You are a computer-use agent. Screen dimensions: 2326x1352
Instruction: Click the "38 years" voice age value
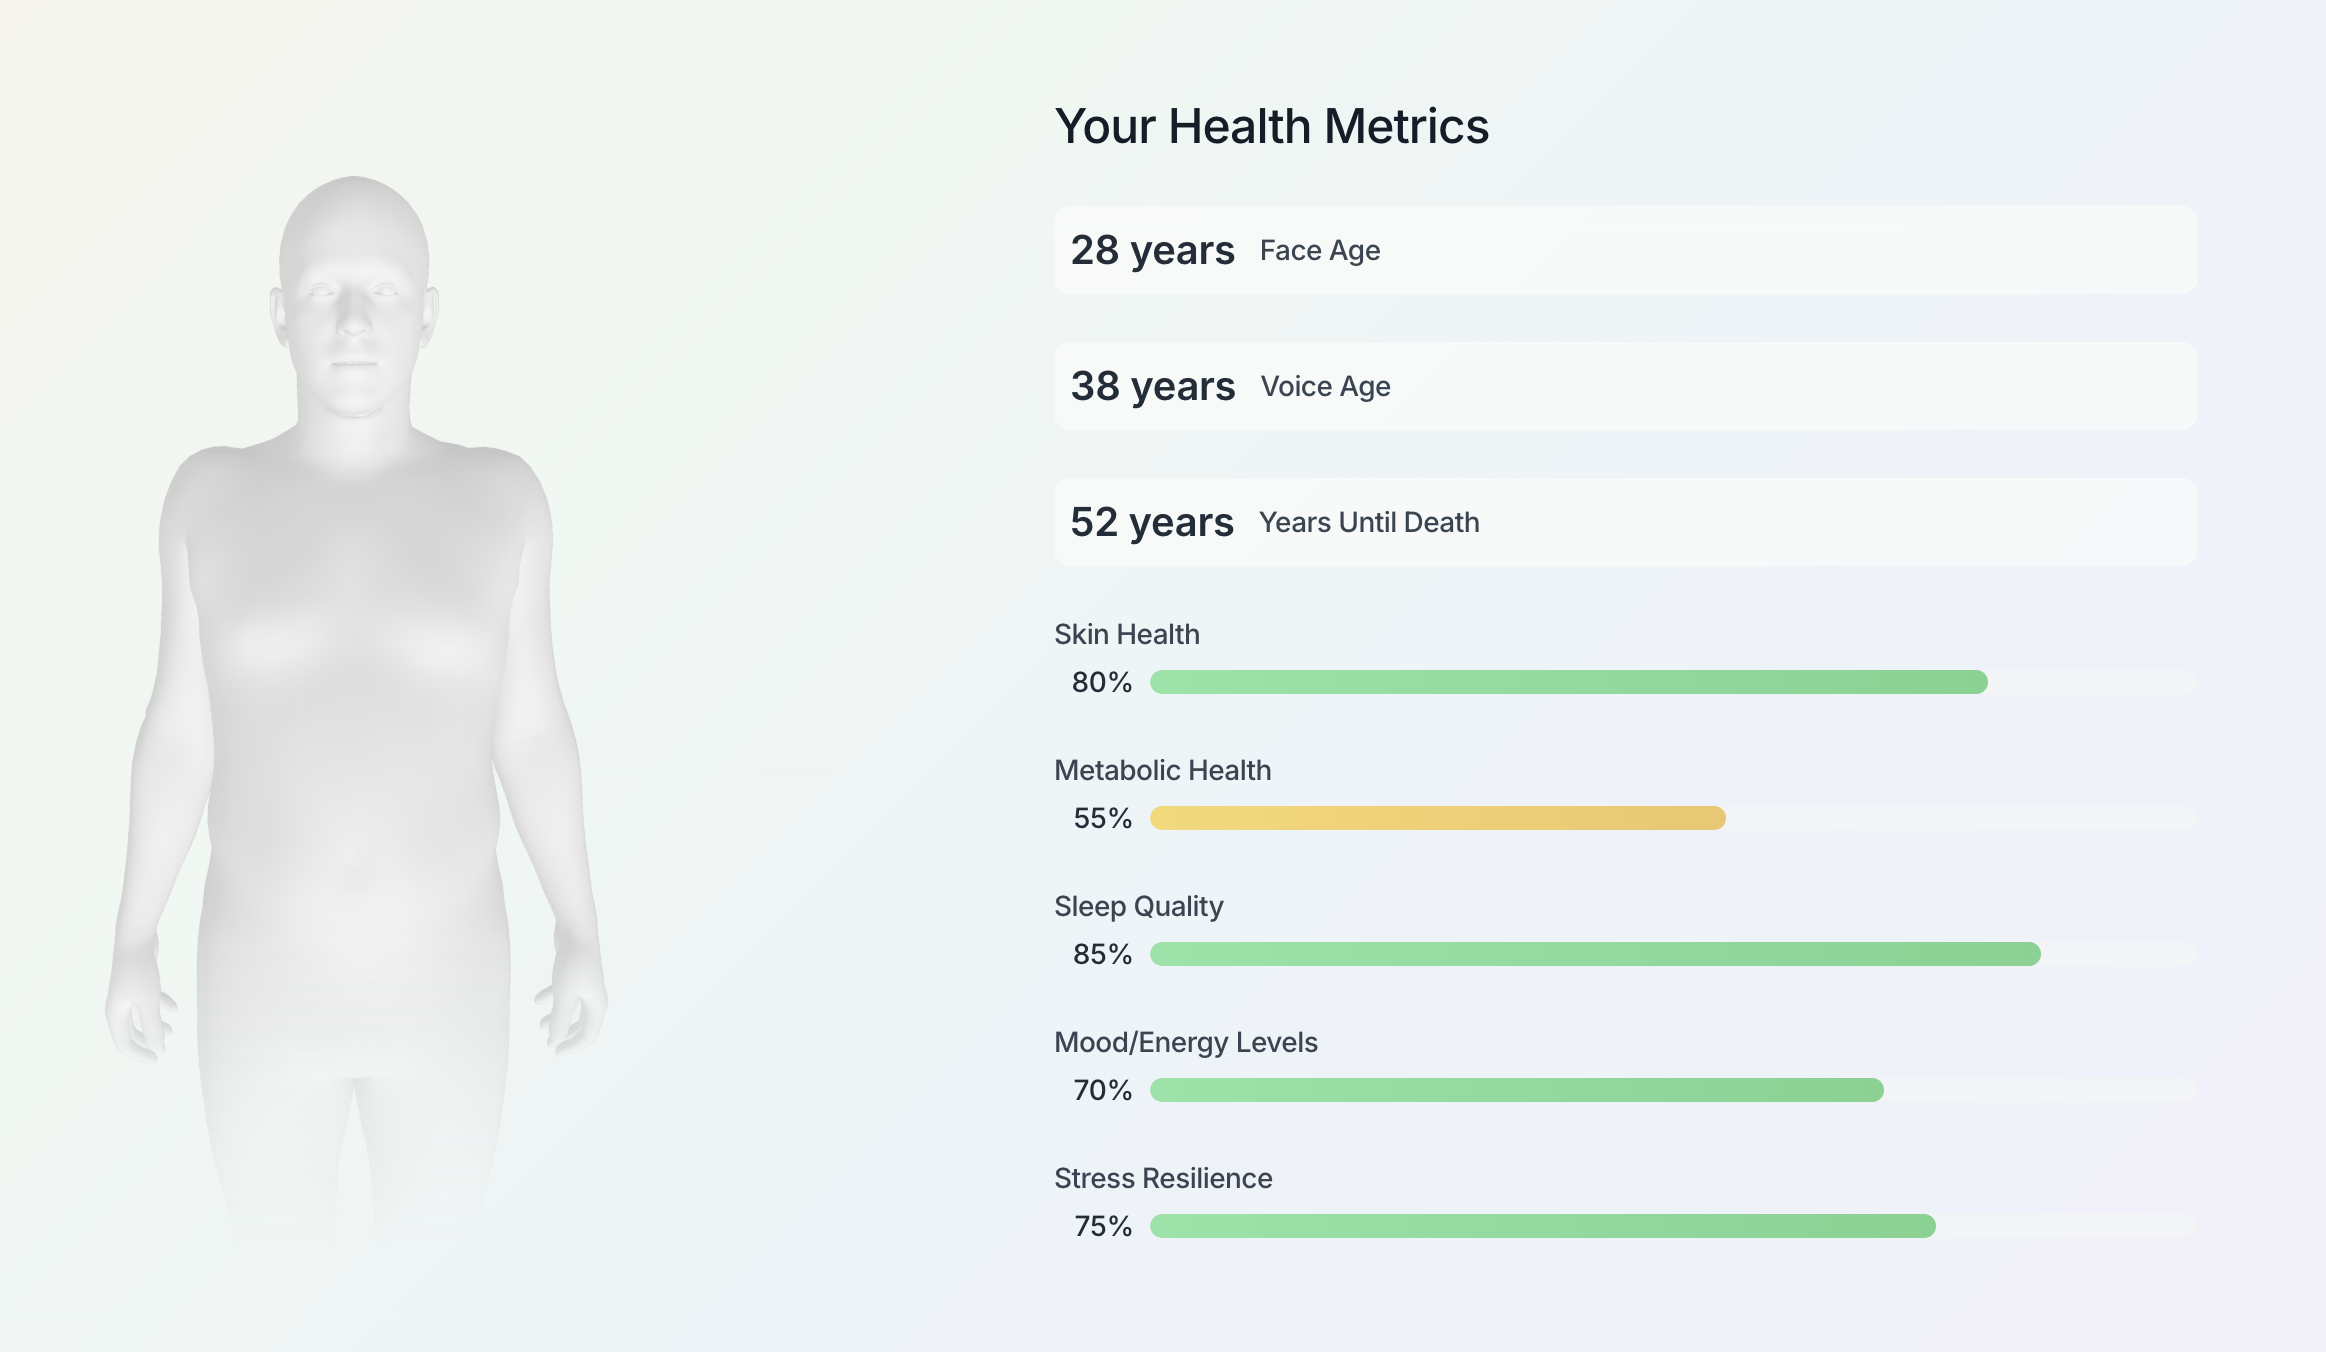[x=1152, y=386]
